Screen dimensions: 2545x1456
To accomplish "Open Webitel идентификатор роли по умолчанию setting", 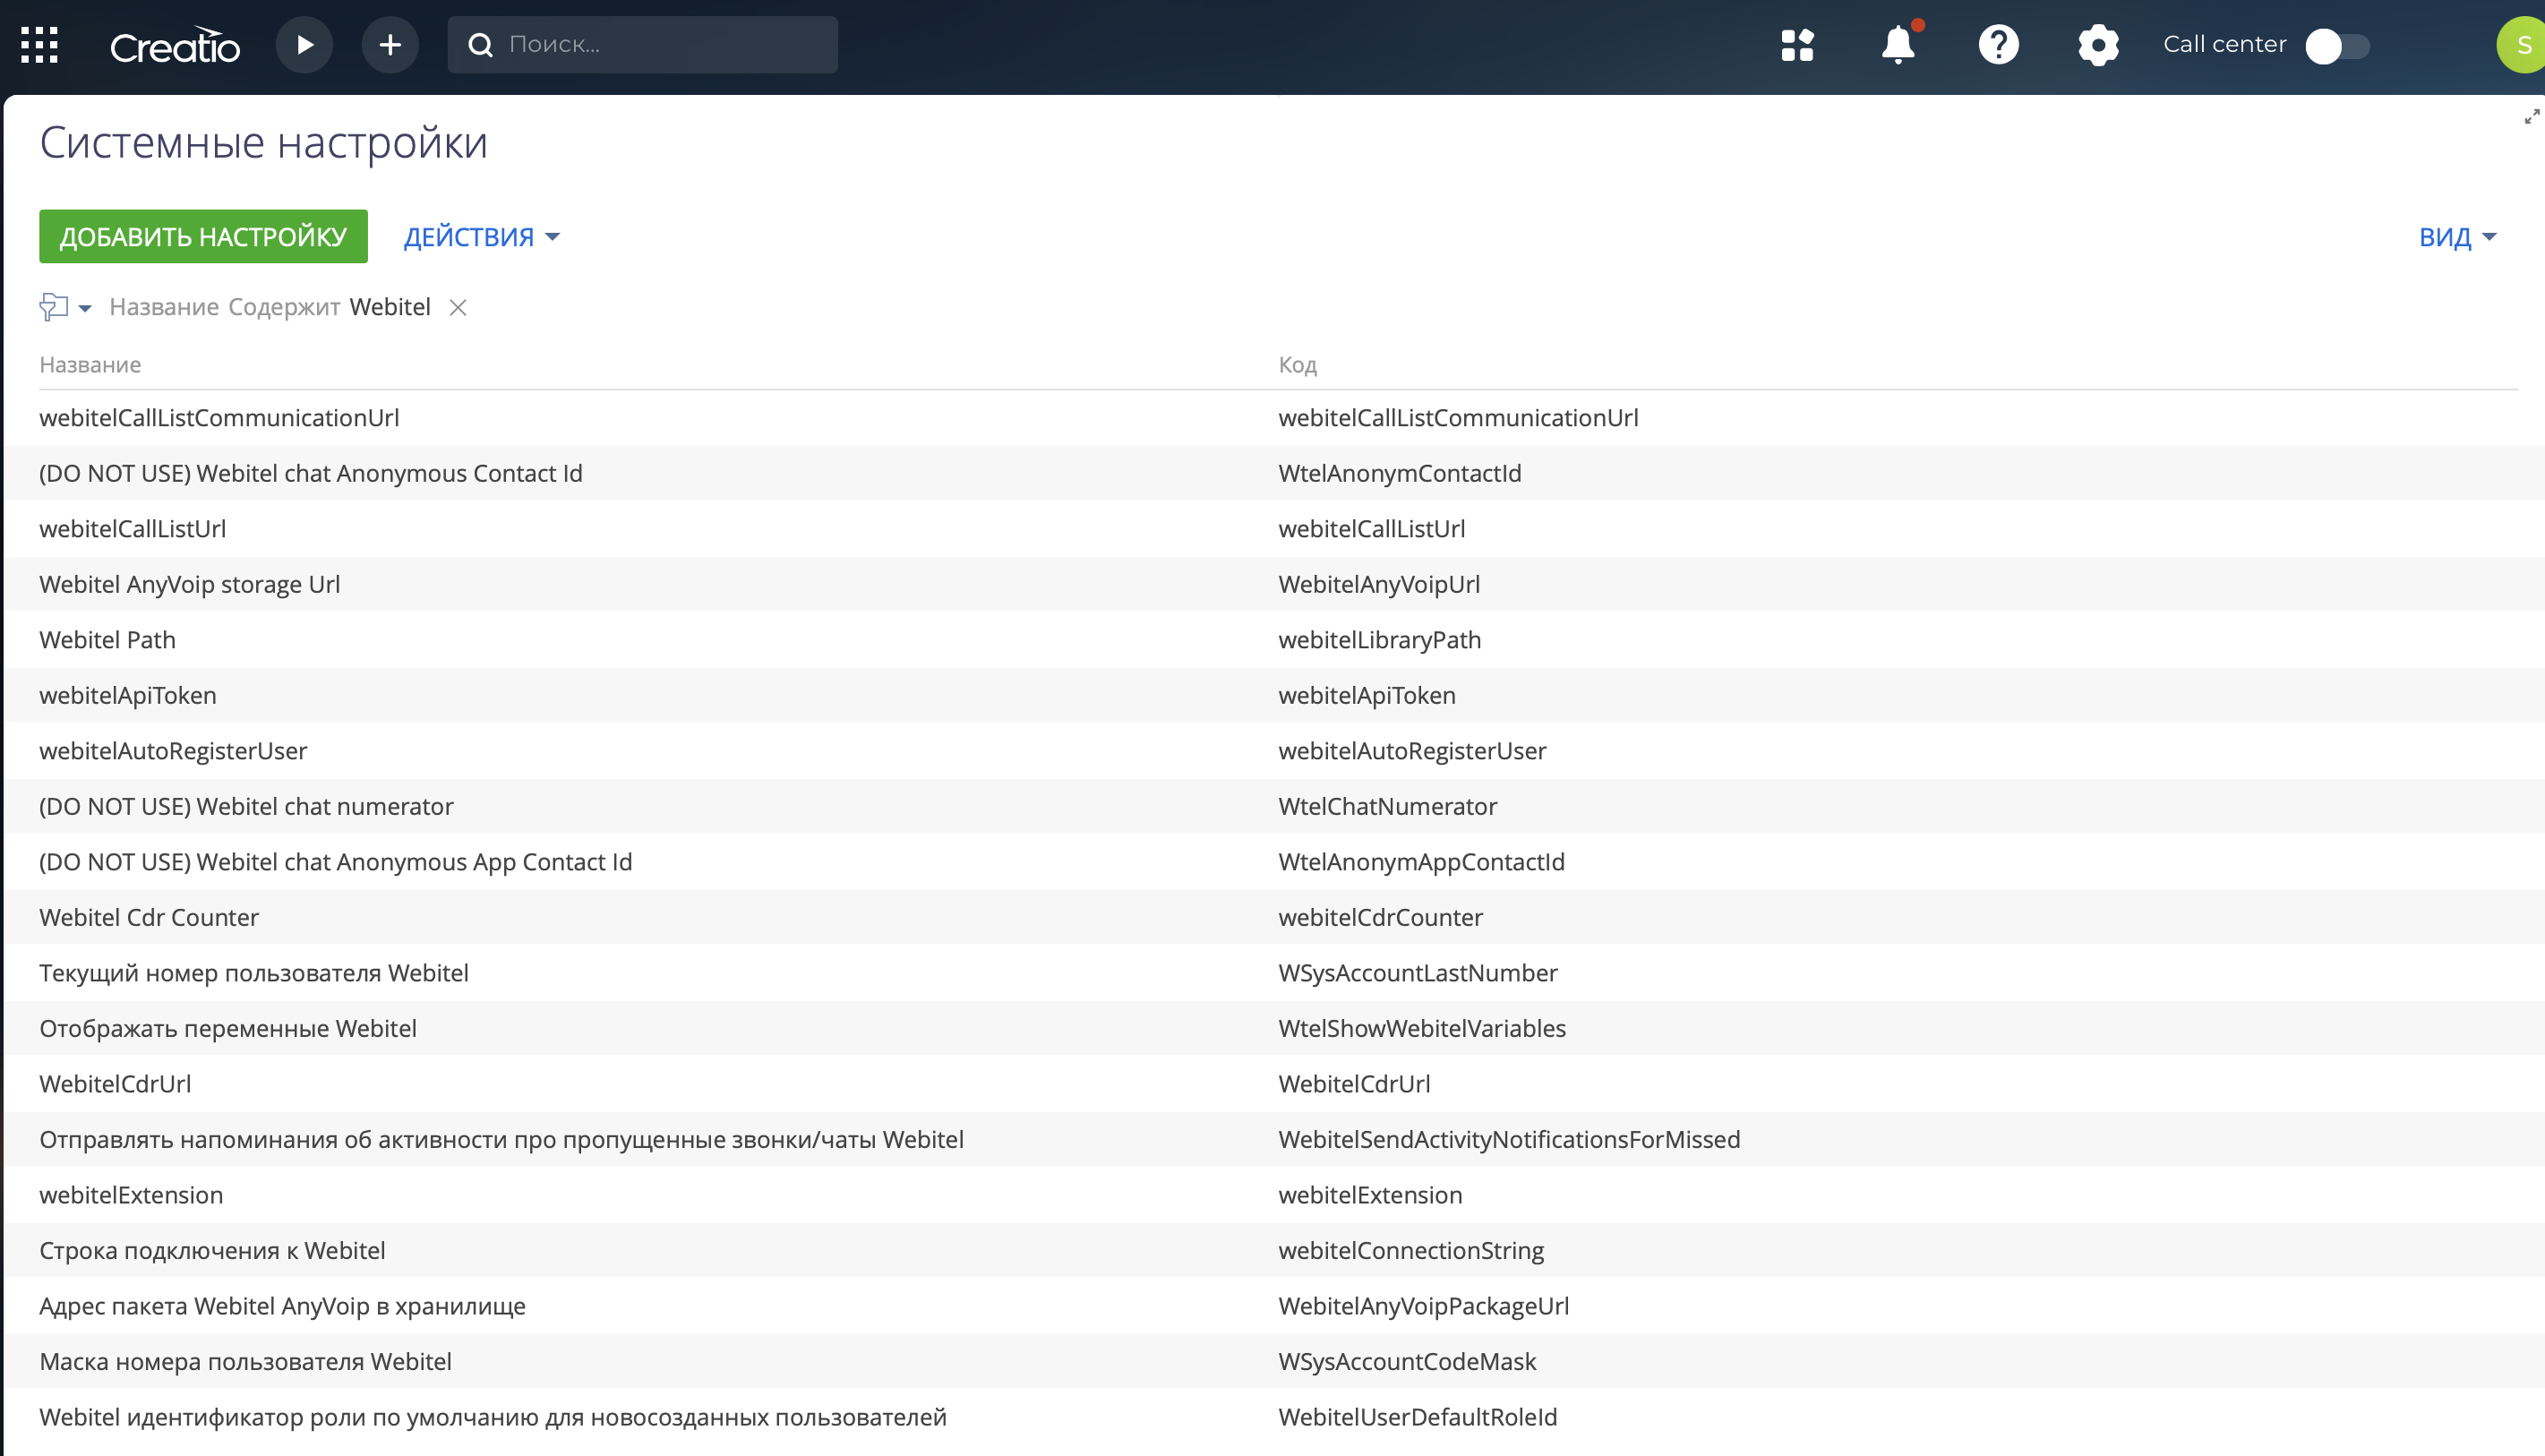I will coord(493,1417).
